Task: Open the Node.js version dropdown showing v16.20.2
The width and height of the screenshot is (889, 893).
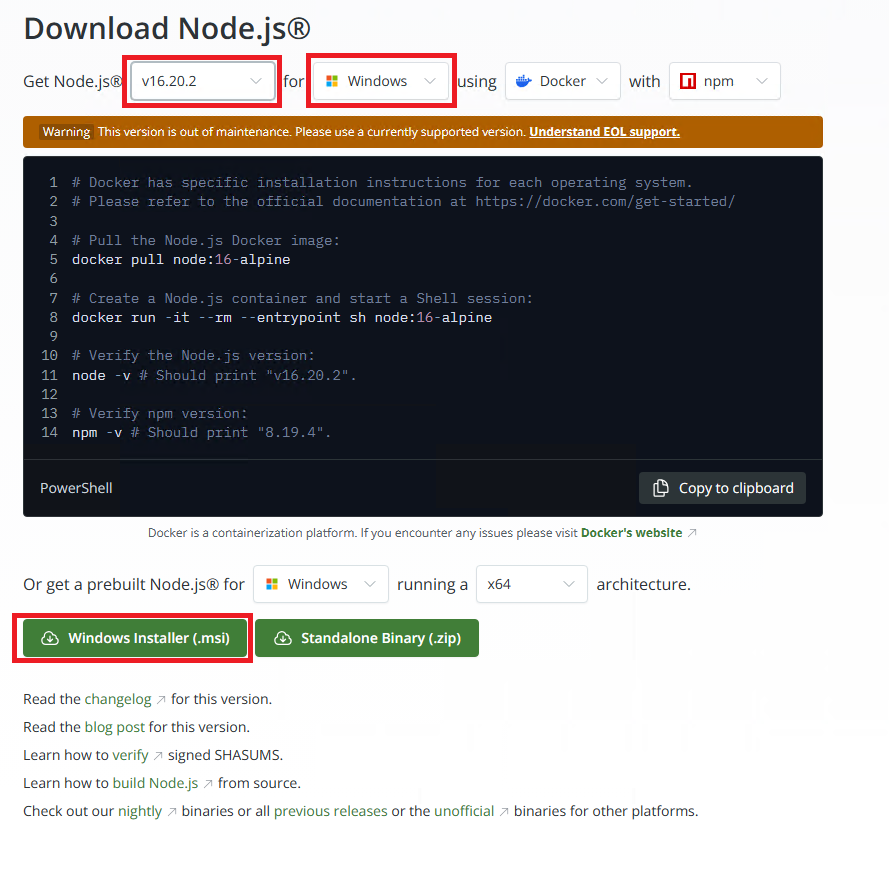Action: tap(201, 81)
